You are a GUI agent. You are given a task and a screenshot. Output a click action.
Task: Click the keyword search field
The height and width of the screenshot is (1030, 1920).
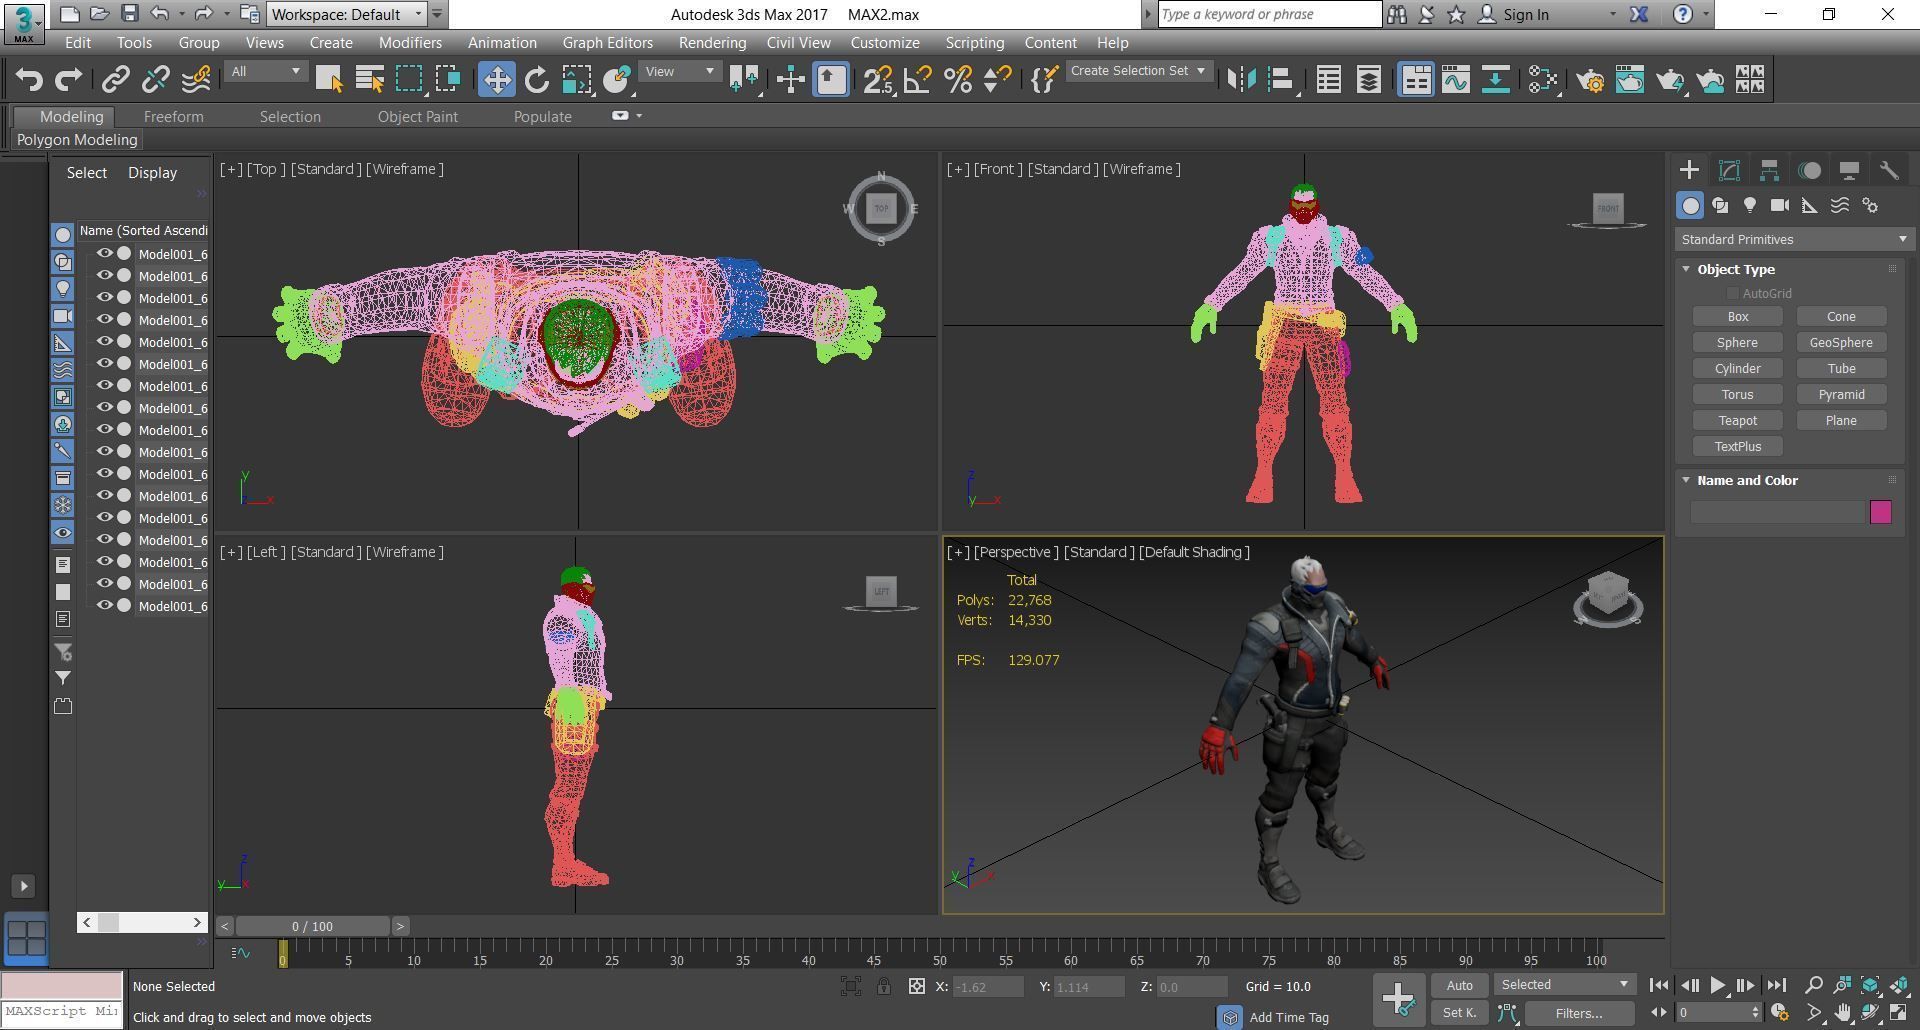(1269, 14)
